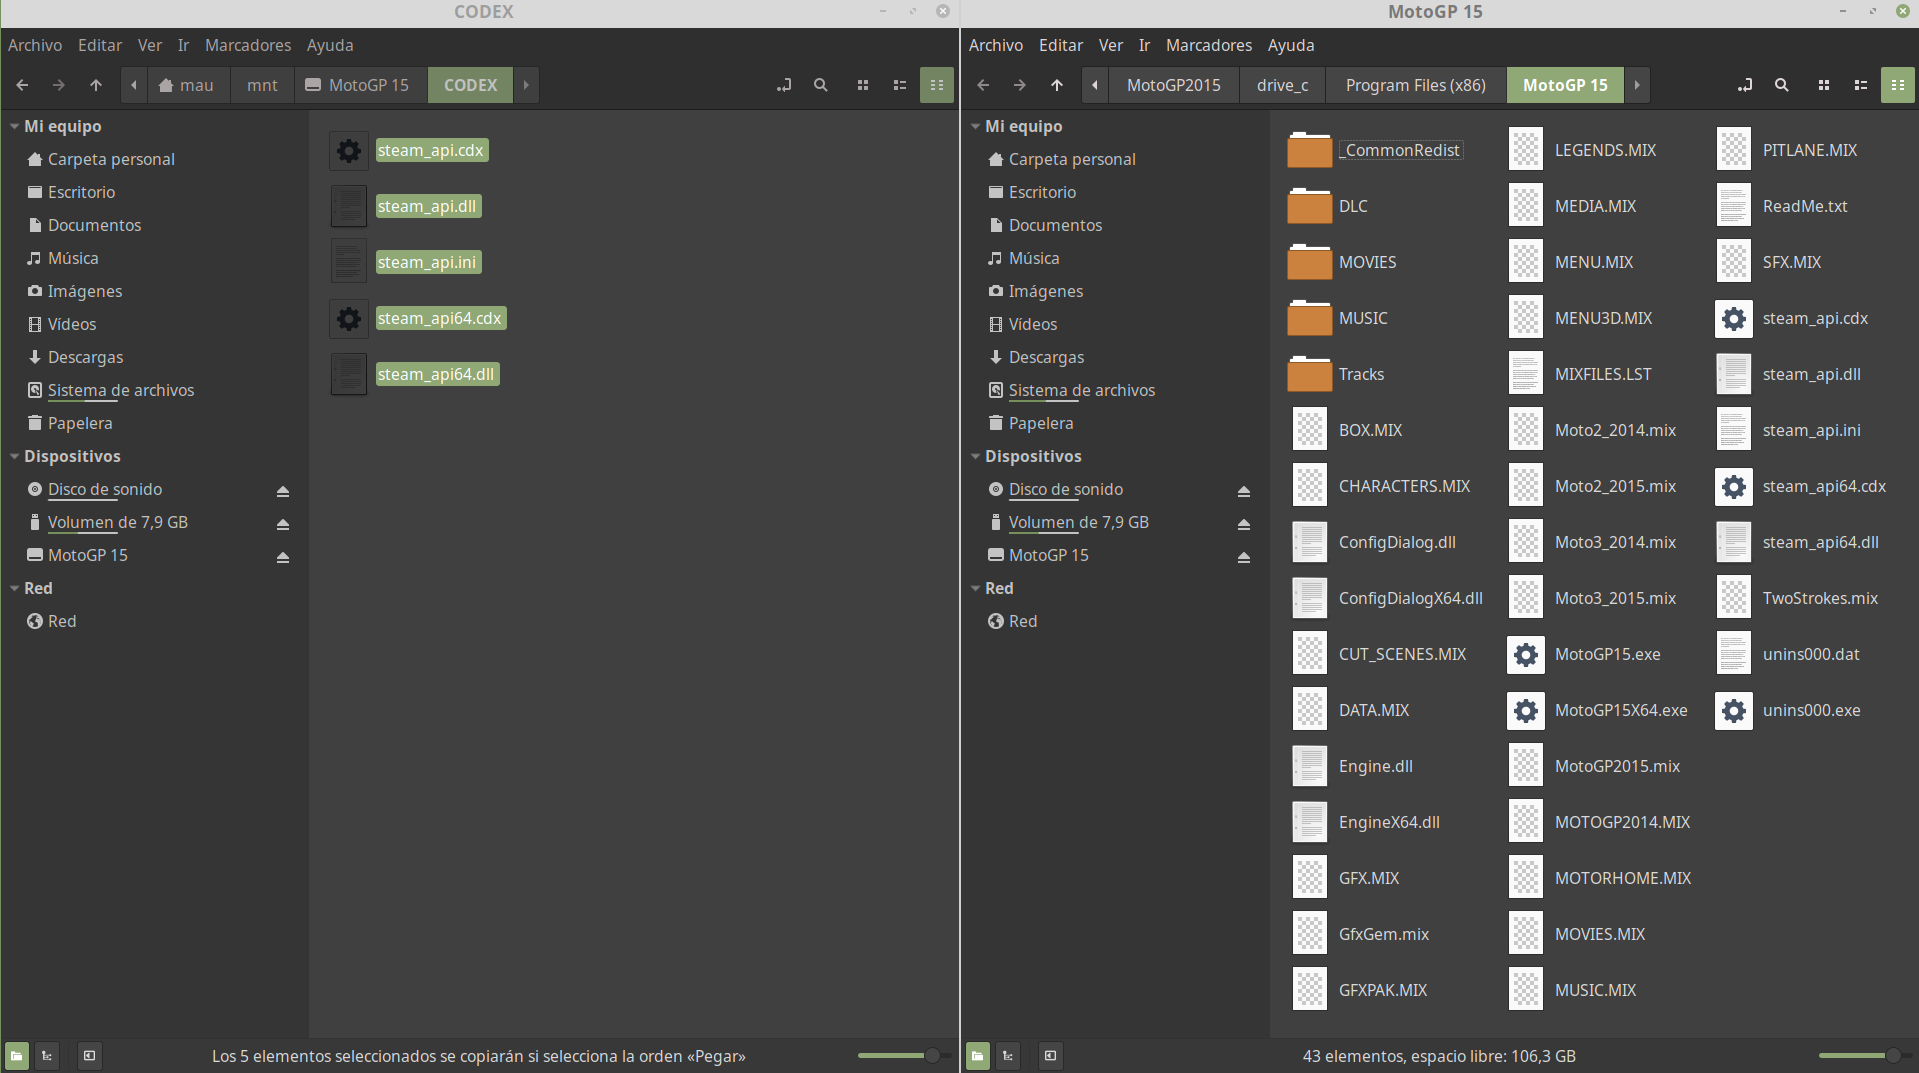Open Ver menu in MotoGP 15 window
The height and width of the screenshot is (1073, 1919).
click(x=1110, y=45)
